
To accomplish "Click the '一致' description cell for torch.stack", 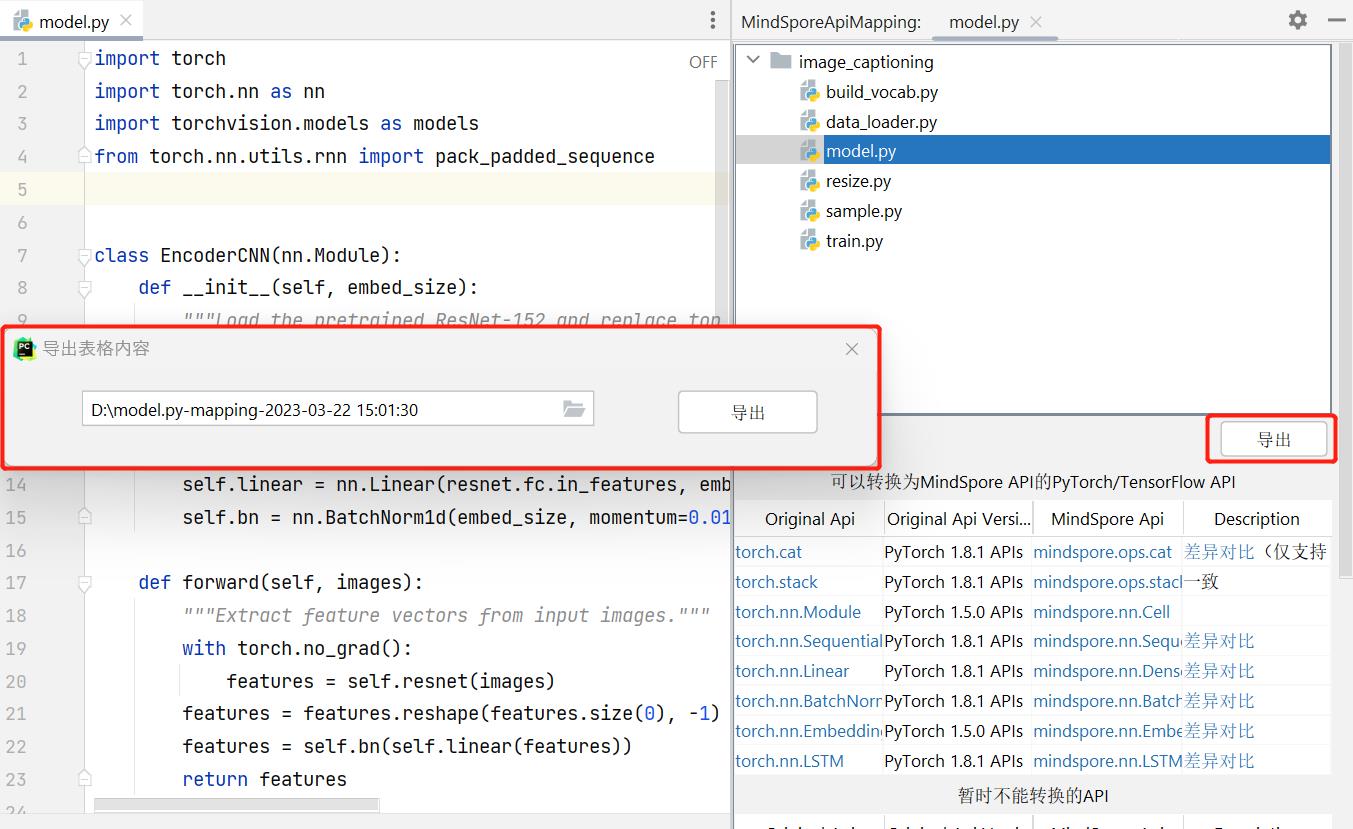I will pyautogui.click(x=1201, y=582).
